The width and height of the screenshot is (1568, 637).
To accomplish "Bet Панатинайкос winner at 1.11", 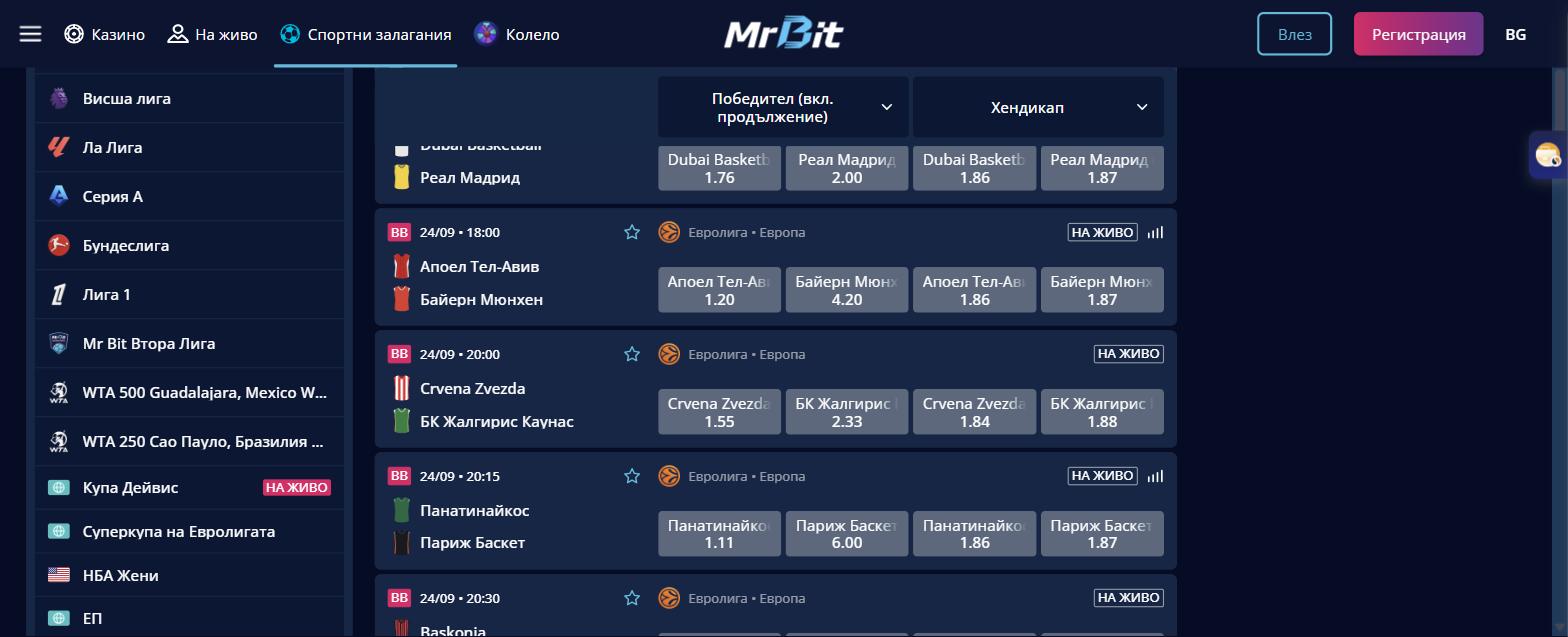I will coord(720,534).
